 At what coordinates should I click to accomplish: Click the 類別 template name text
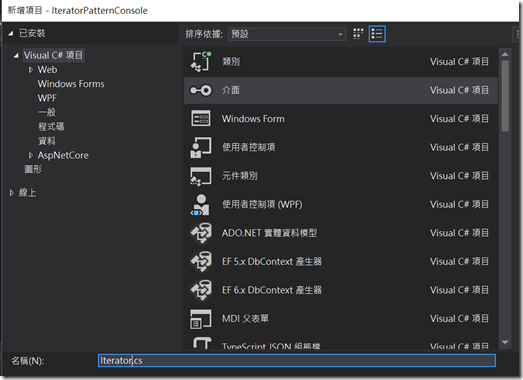tap(231, 62)
